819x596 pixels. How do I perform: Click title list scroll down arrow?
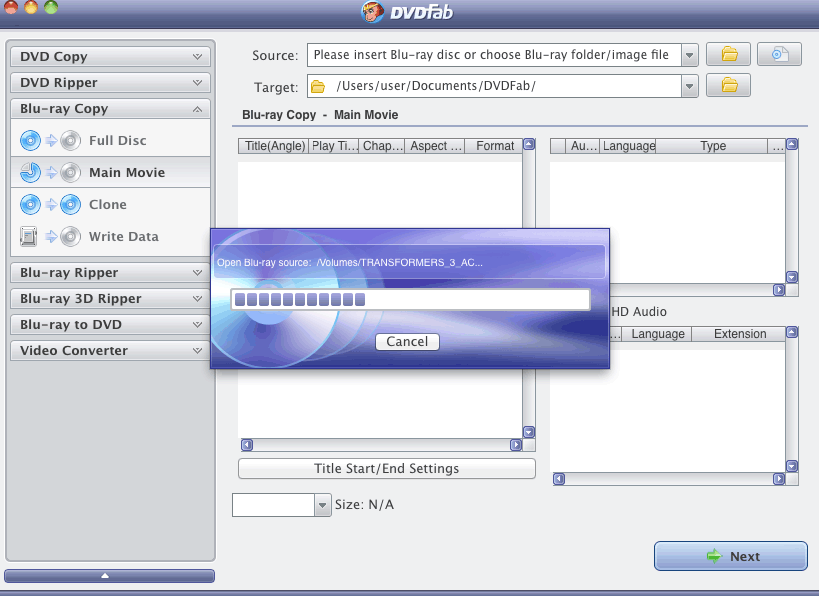tap(529, 432)
